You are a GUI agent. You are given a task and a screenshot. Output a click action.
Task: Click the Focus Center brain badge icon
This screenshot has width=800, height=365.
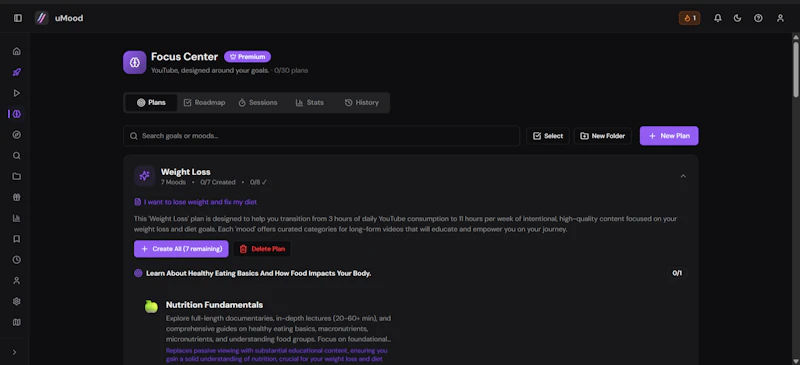[135, 62]
